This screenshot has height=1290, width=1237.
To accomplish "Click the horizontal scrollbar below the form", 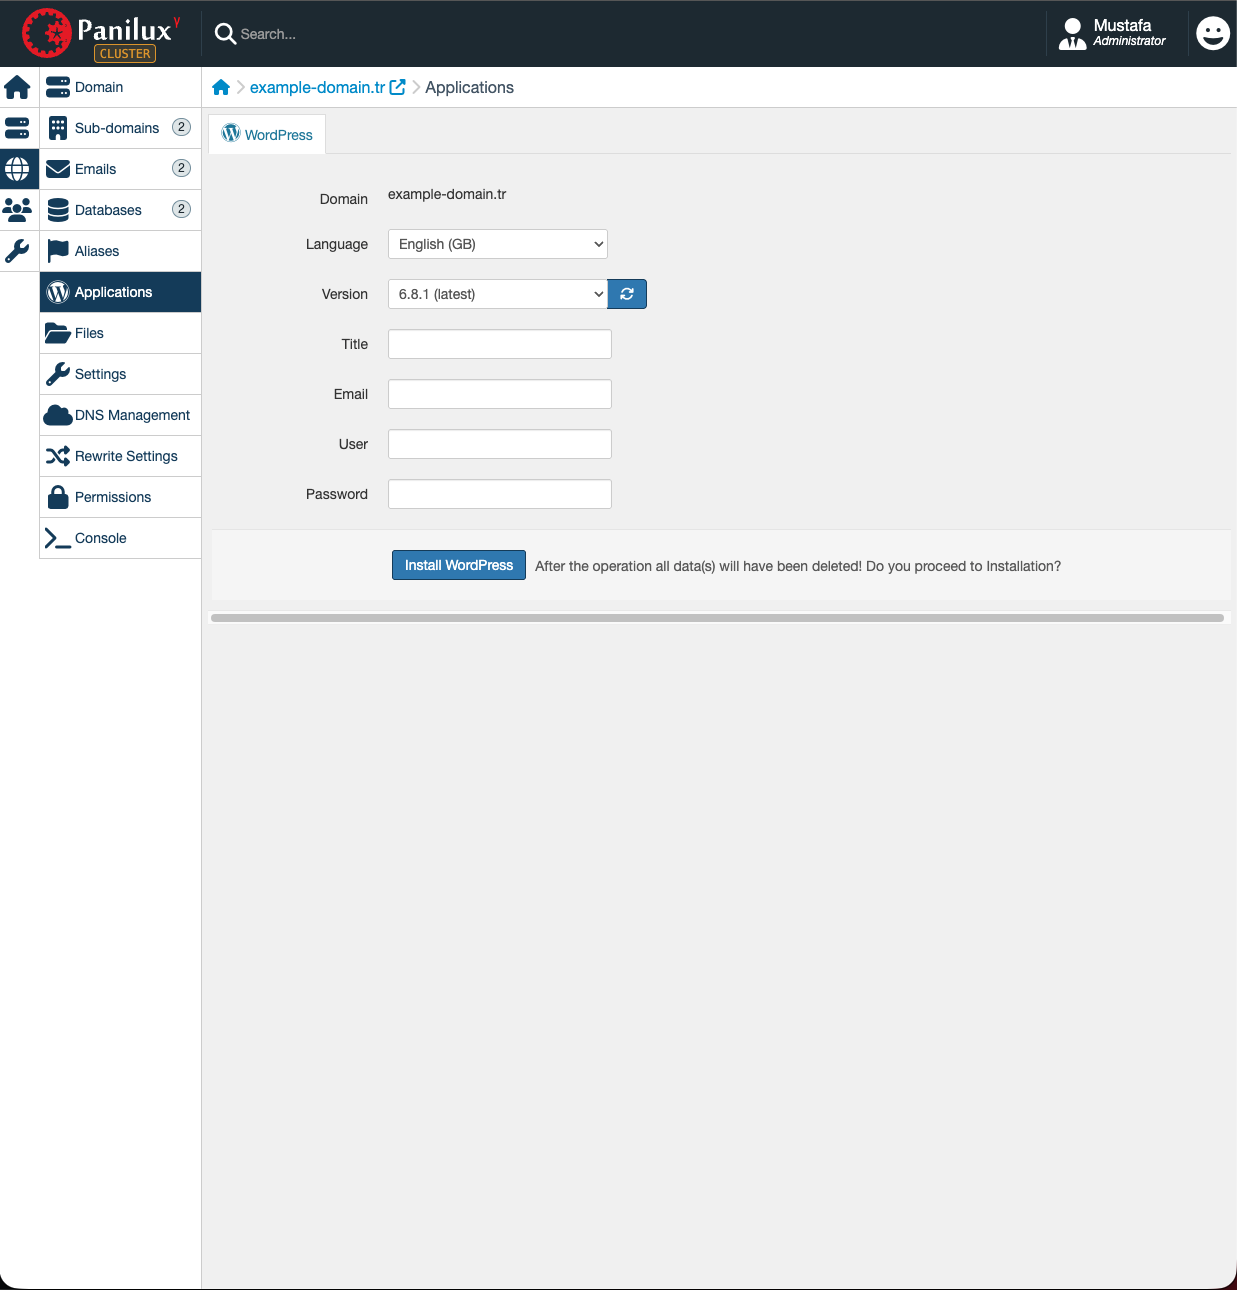I will tap(717, 618).
